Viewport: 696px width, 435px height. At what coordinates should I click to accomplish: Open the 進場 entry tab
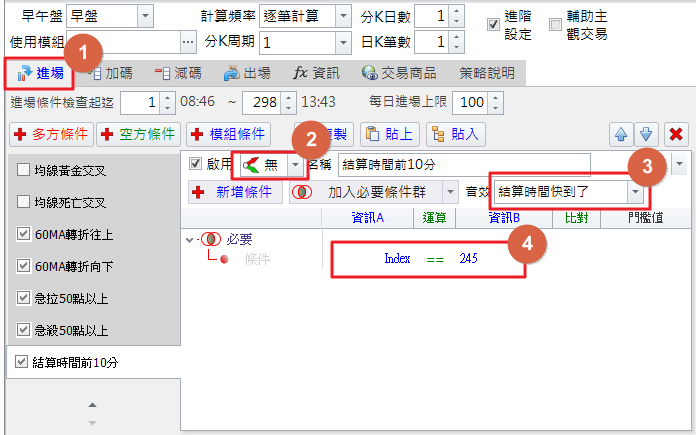point(40,73)
